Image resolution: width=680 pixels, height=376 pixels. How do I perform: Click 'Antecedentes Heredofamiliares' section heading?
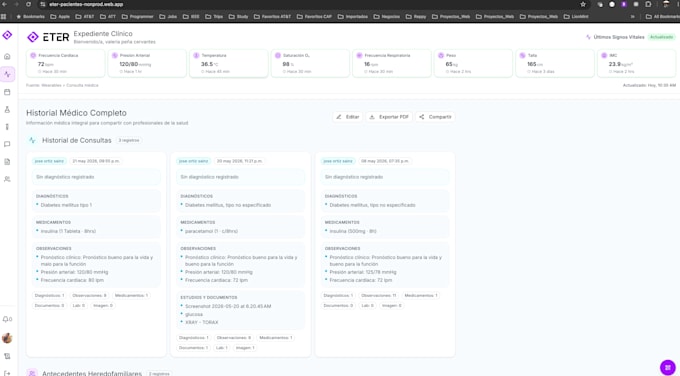[92, 373]
